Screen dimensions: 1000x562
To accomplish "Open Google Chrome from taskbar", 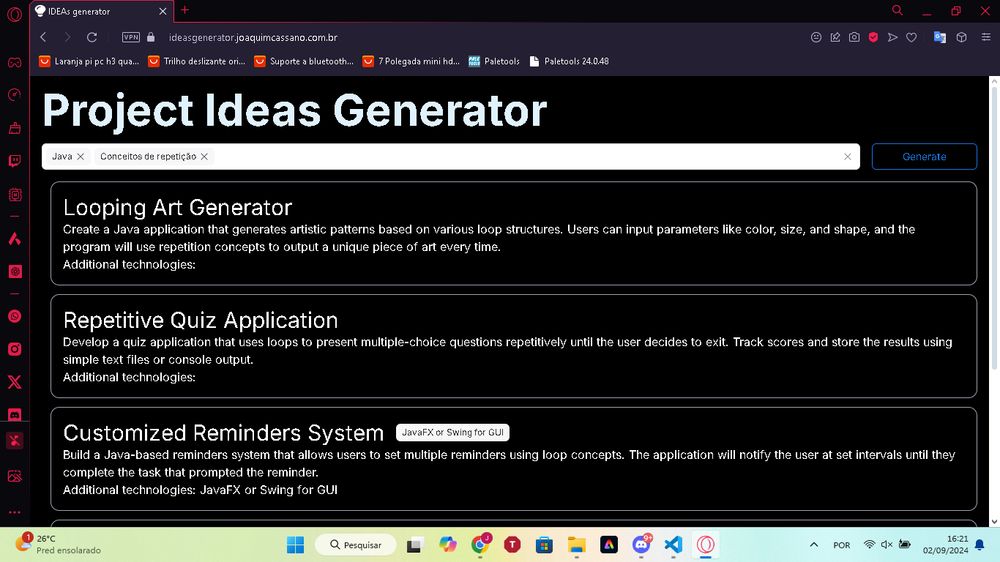I will 480,544.
